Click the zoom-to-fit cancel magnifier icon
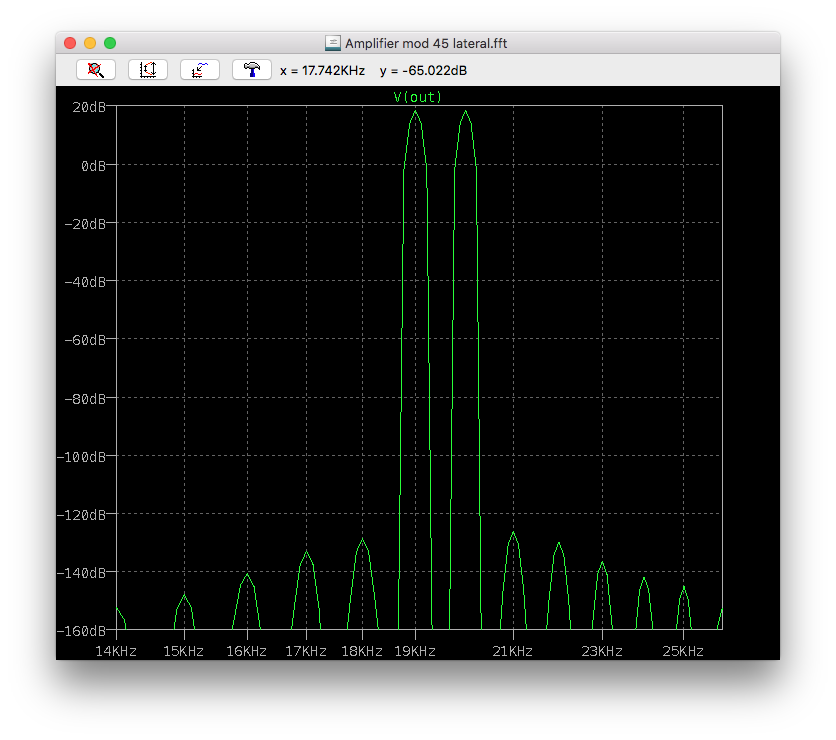 pos(96,70)
